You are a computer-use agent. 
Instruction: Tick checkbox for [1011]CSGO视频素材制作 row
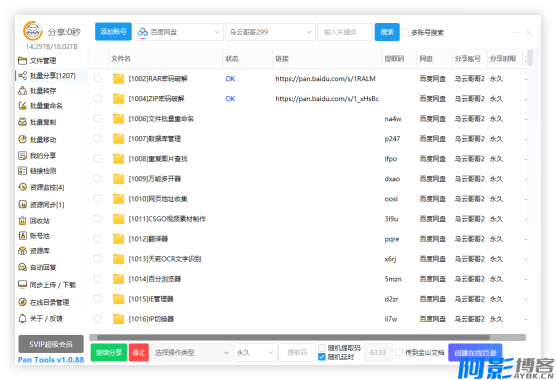[97, 219]
